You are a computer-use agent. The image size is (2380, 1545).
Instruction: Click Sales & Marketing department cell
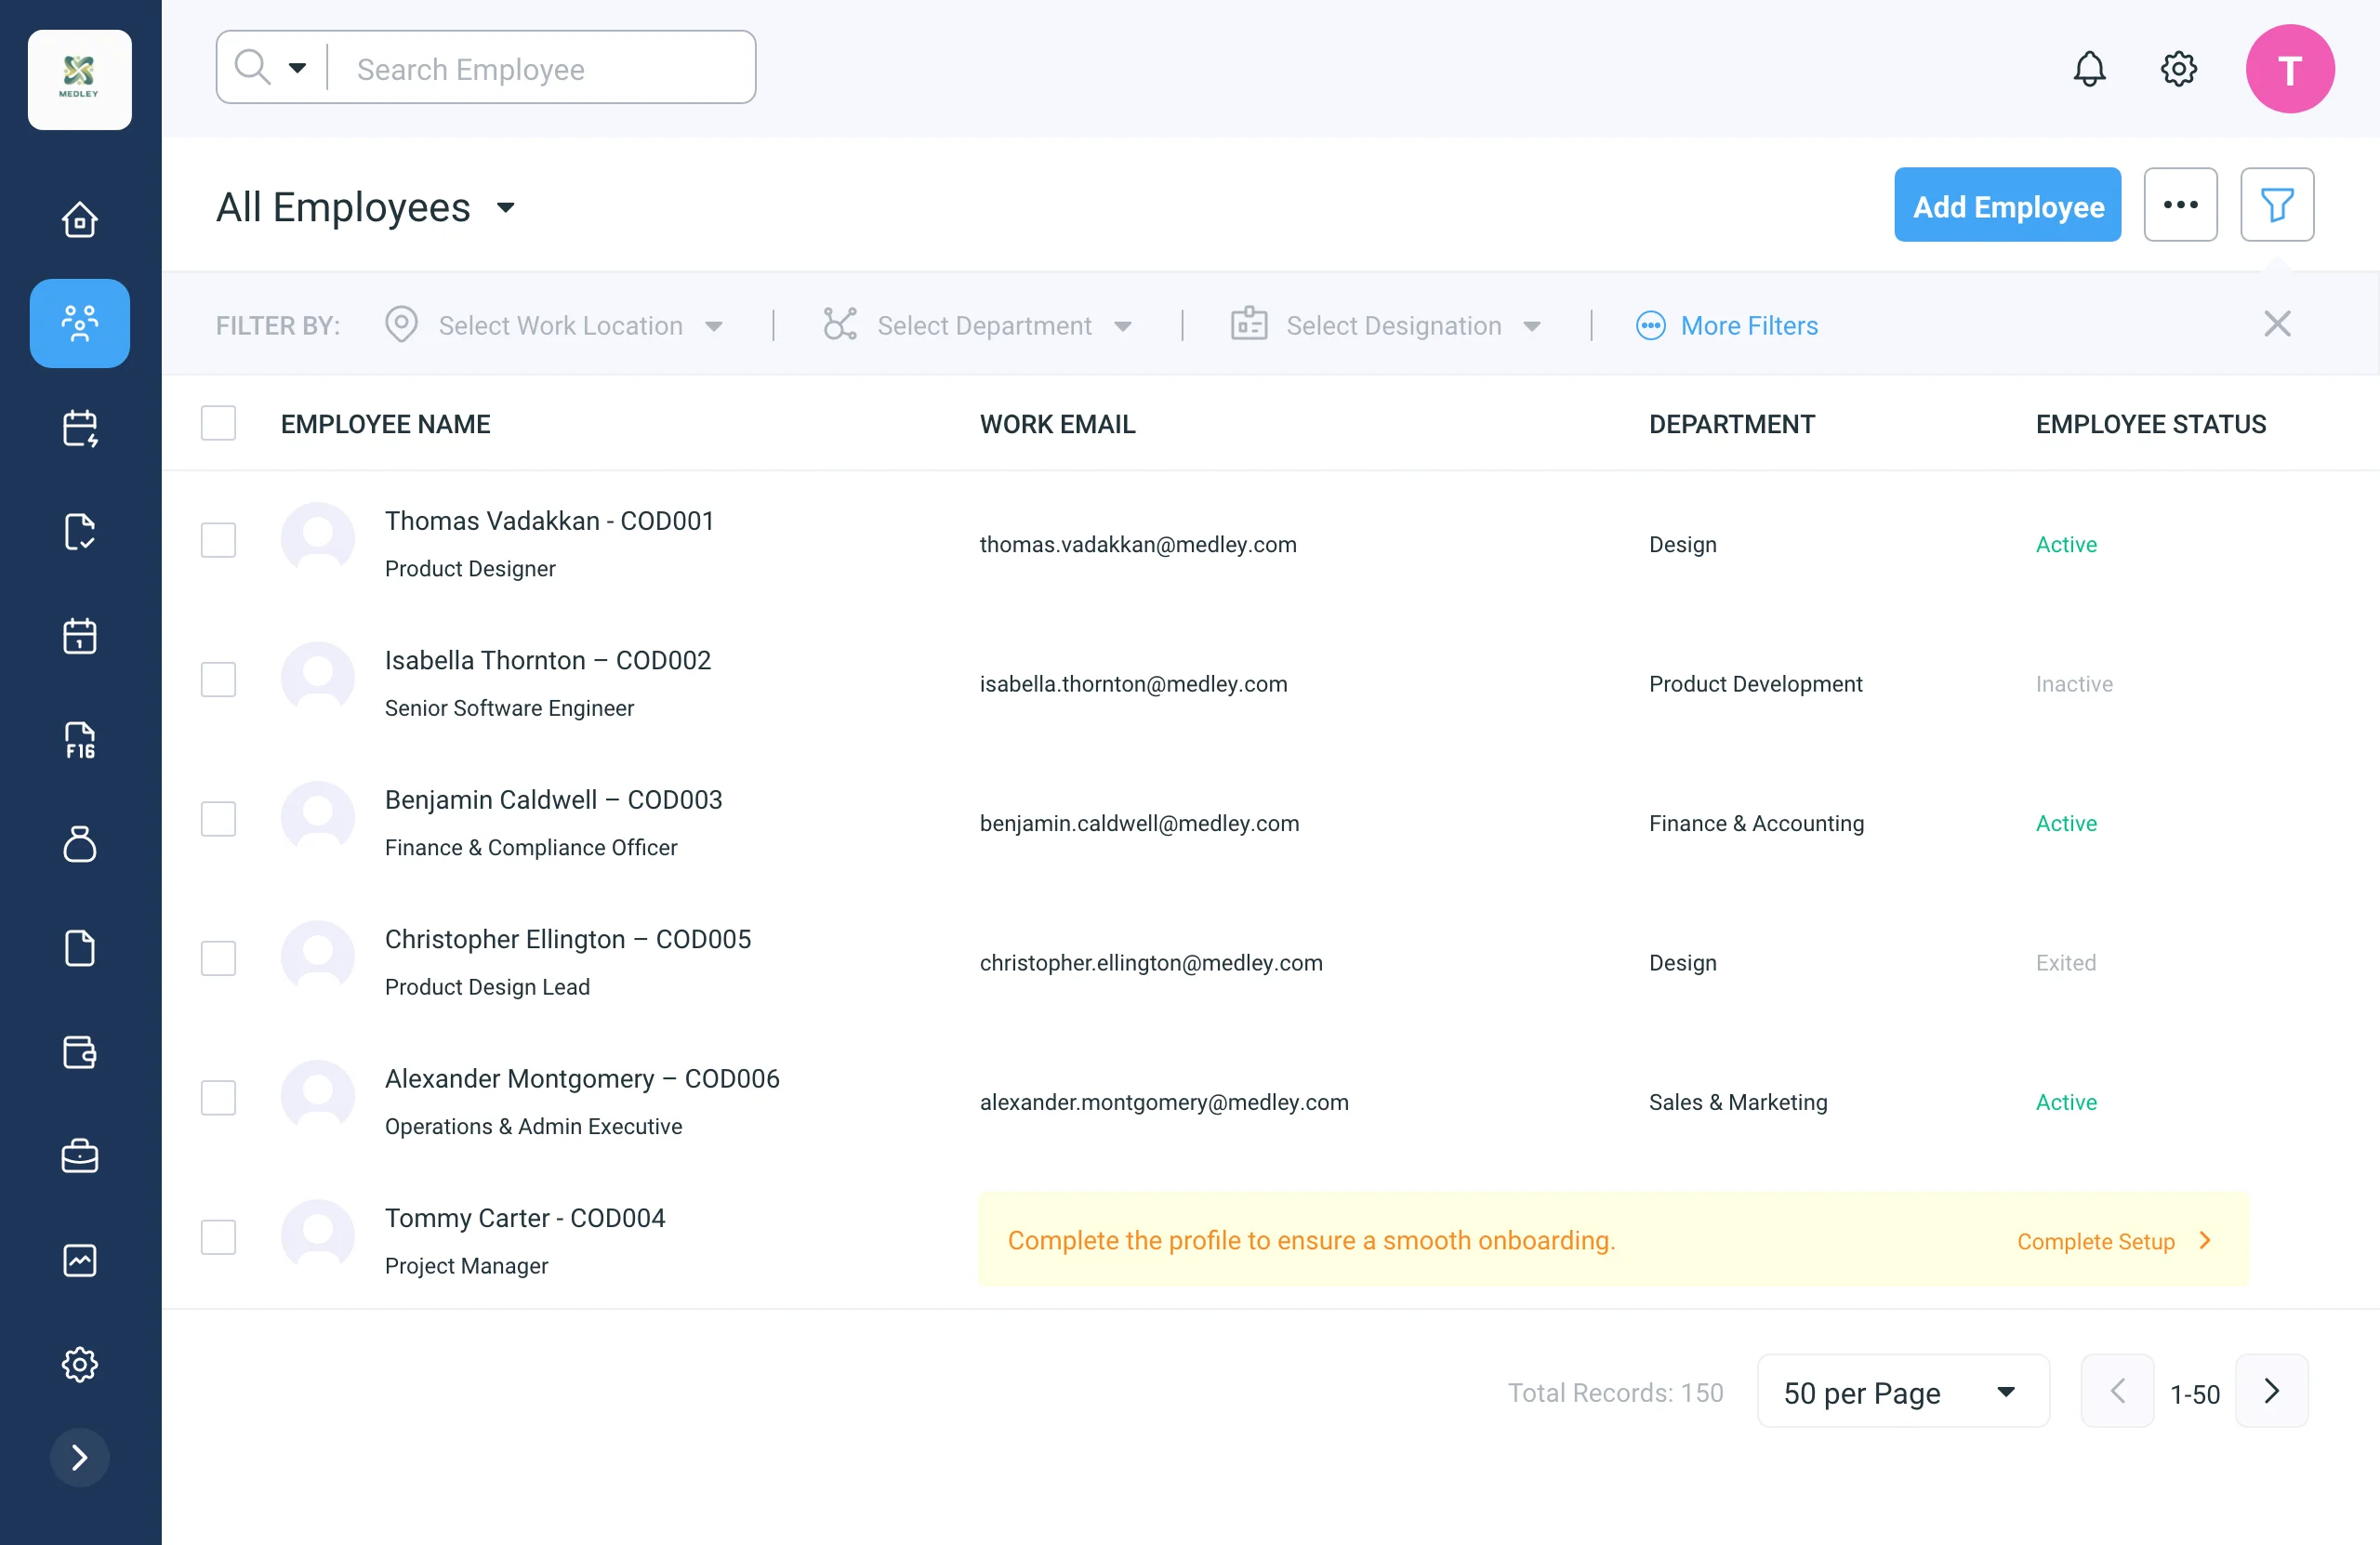click(1737, 1102)
